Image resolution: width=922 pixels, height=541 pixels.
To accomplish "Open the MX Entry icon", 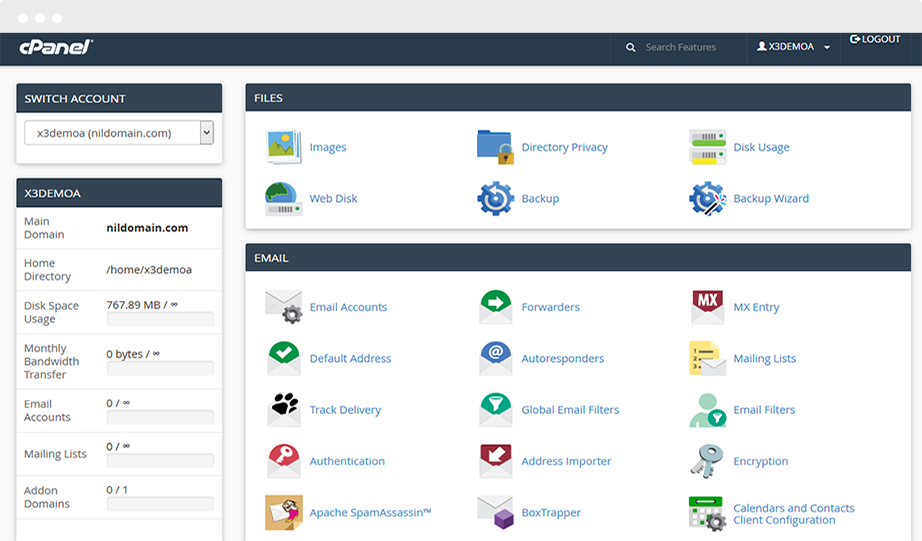I will 707,307.
